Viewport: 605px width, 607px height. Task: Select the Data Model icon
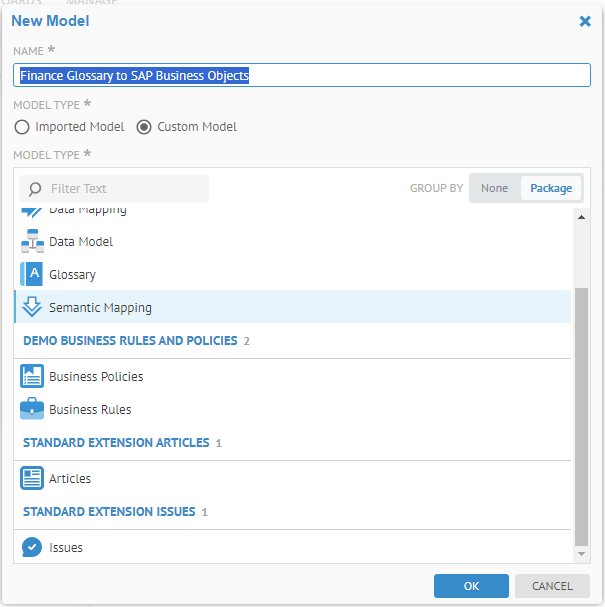(x=32, y=242)
